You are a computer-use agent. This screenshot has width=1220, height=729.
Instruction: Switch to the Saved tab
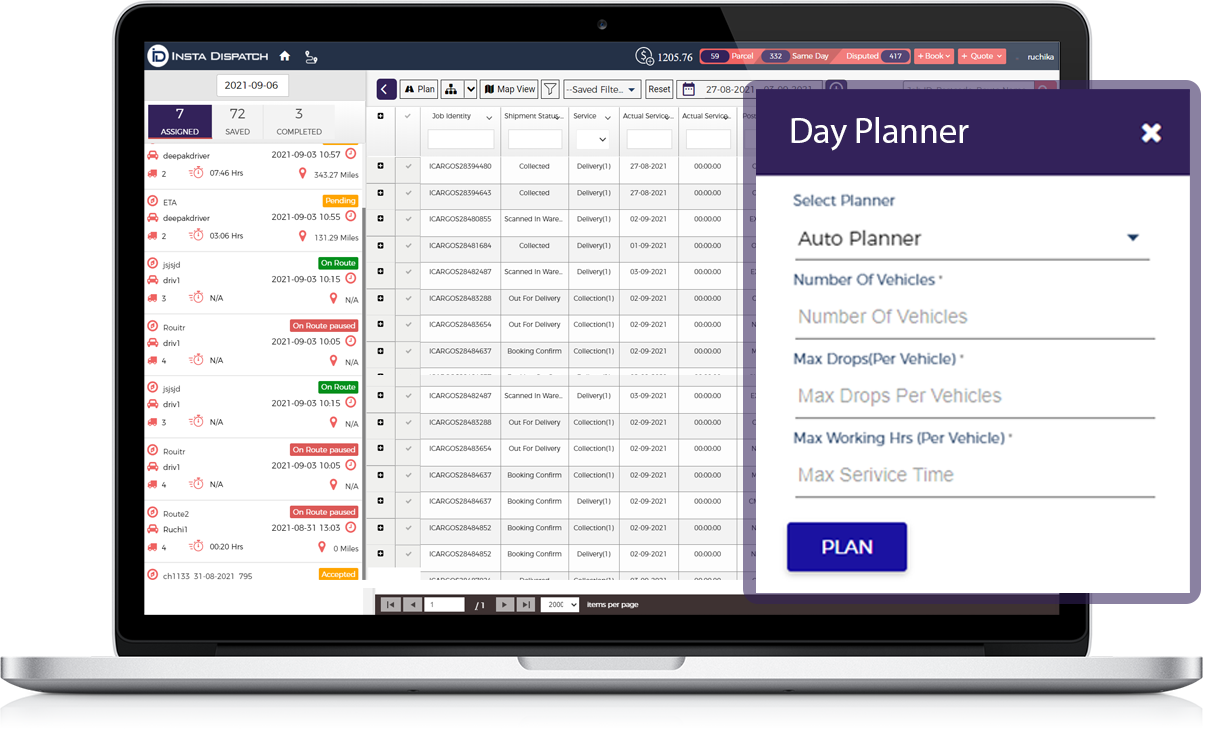(x=237, y=121)
